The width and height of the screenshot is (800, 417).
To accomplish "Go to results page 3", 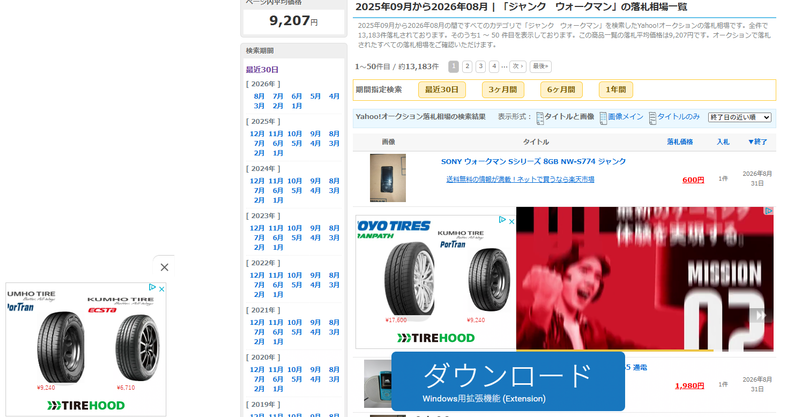I will click(x=481, y=66).
